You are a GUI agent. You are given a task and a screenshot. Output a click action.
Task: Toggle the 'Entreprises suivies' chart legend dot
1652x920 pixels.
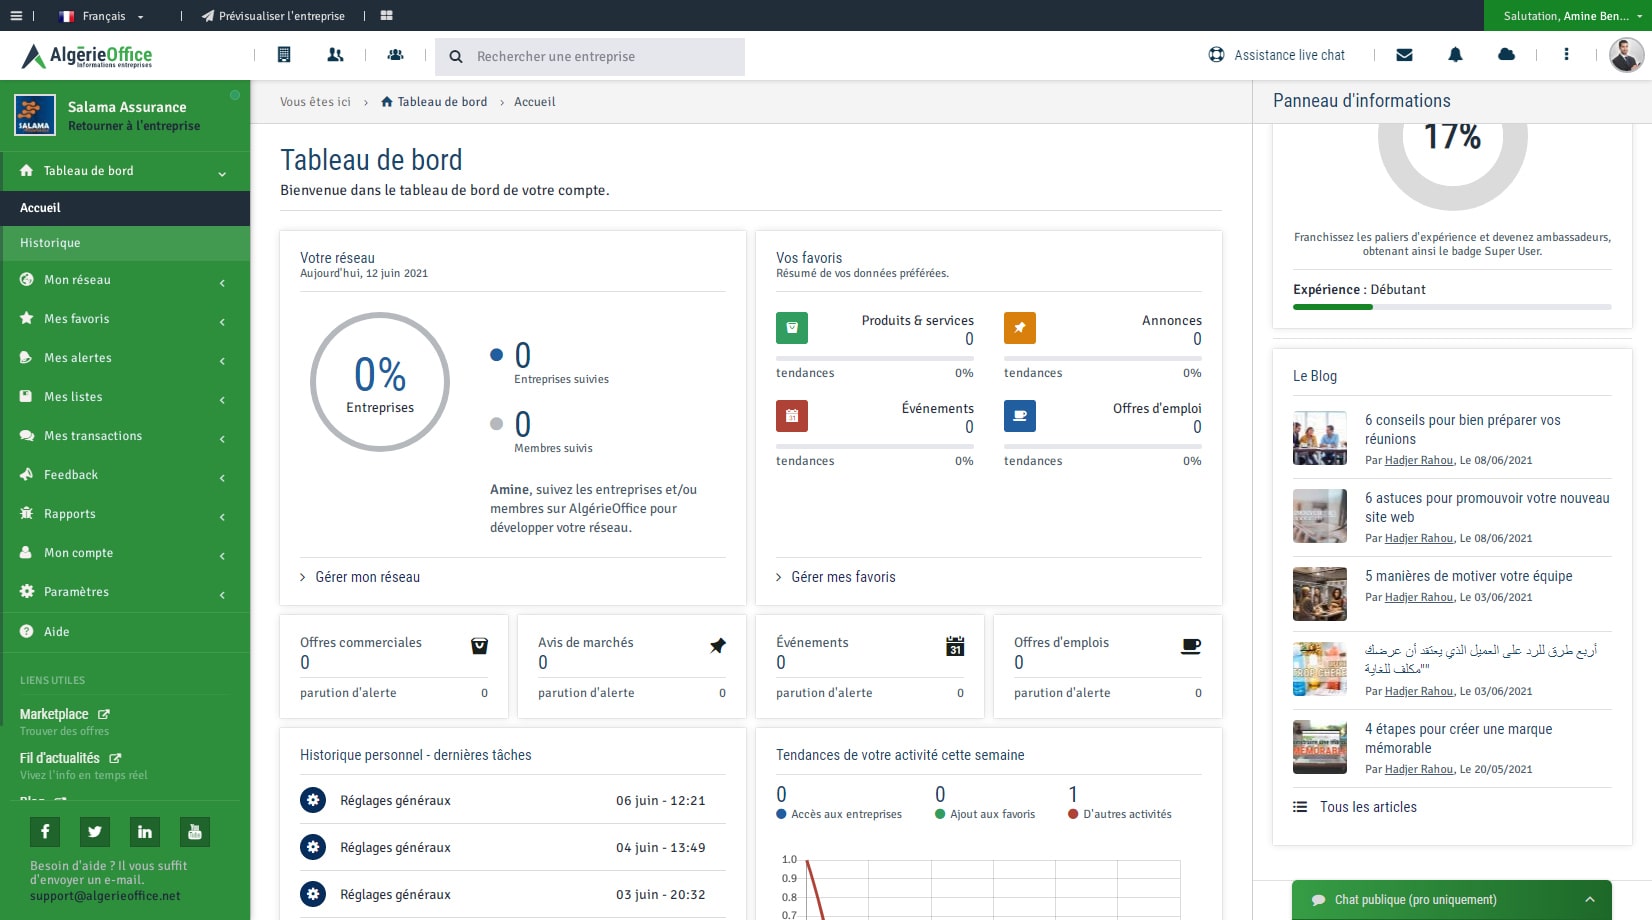coord(496,354)
